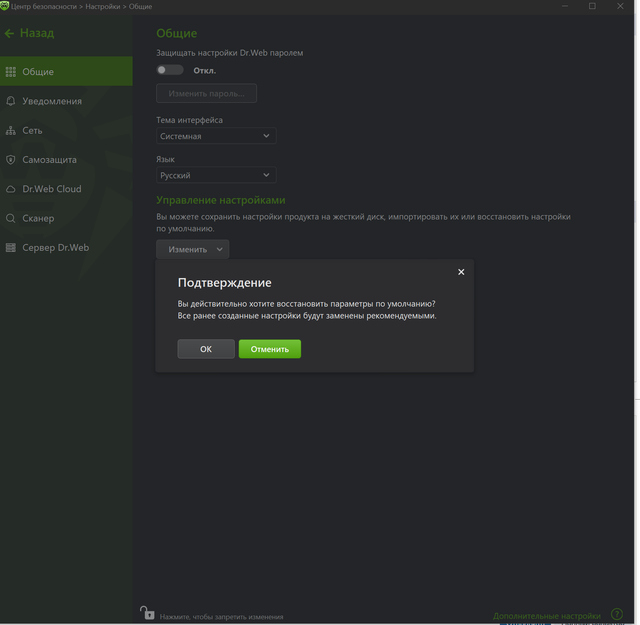Click the Самозащита shield icon
The image size is (640, 625).
(11, 160)
